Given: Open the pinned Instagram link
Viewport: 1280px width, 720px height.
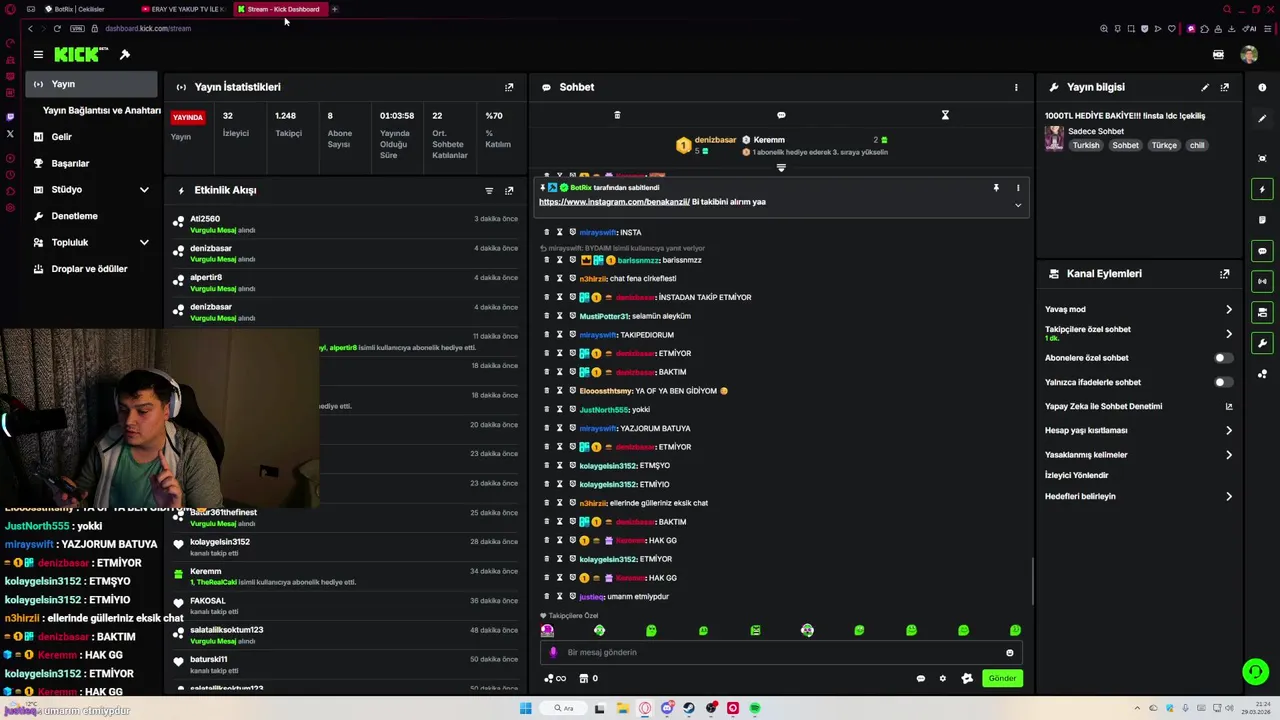Looking at the screenshot, I should coord(614,202).
